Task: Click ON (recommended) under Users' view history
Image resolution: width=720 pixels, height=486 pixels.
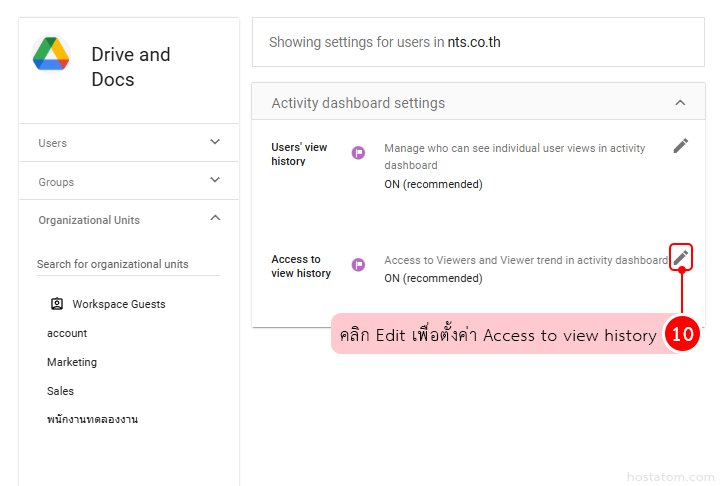Action: pyautogui.click(x=433, y=184)
